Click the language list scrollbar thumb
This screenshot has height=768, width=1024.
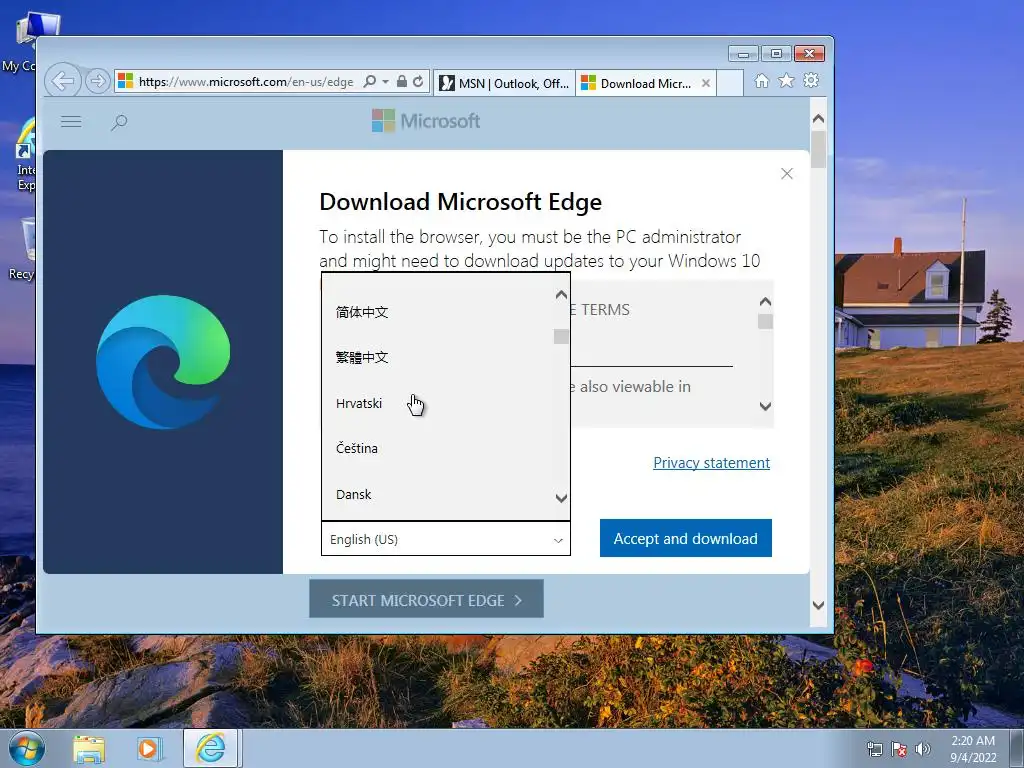coord(561,336)
